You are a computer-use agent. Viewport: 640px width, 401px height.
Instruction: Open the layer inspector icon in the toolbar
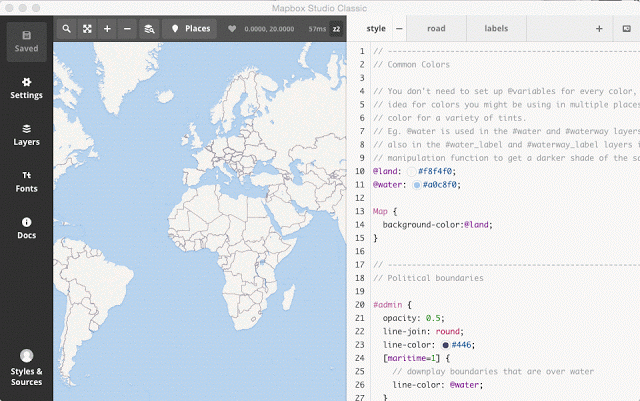pos(149,29)
